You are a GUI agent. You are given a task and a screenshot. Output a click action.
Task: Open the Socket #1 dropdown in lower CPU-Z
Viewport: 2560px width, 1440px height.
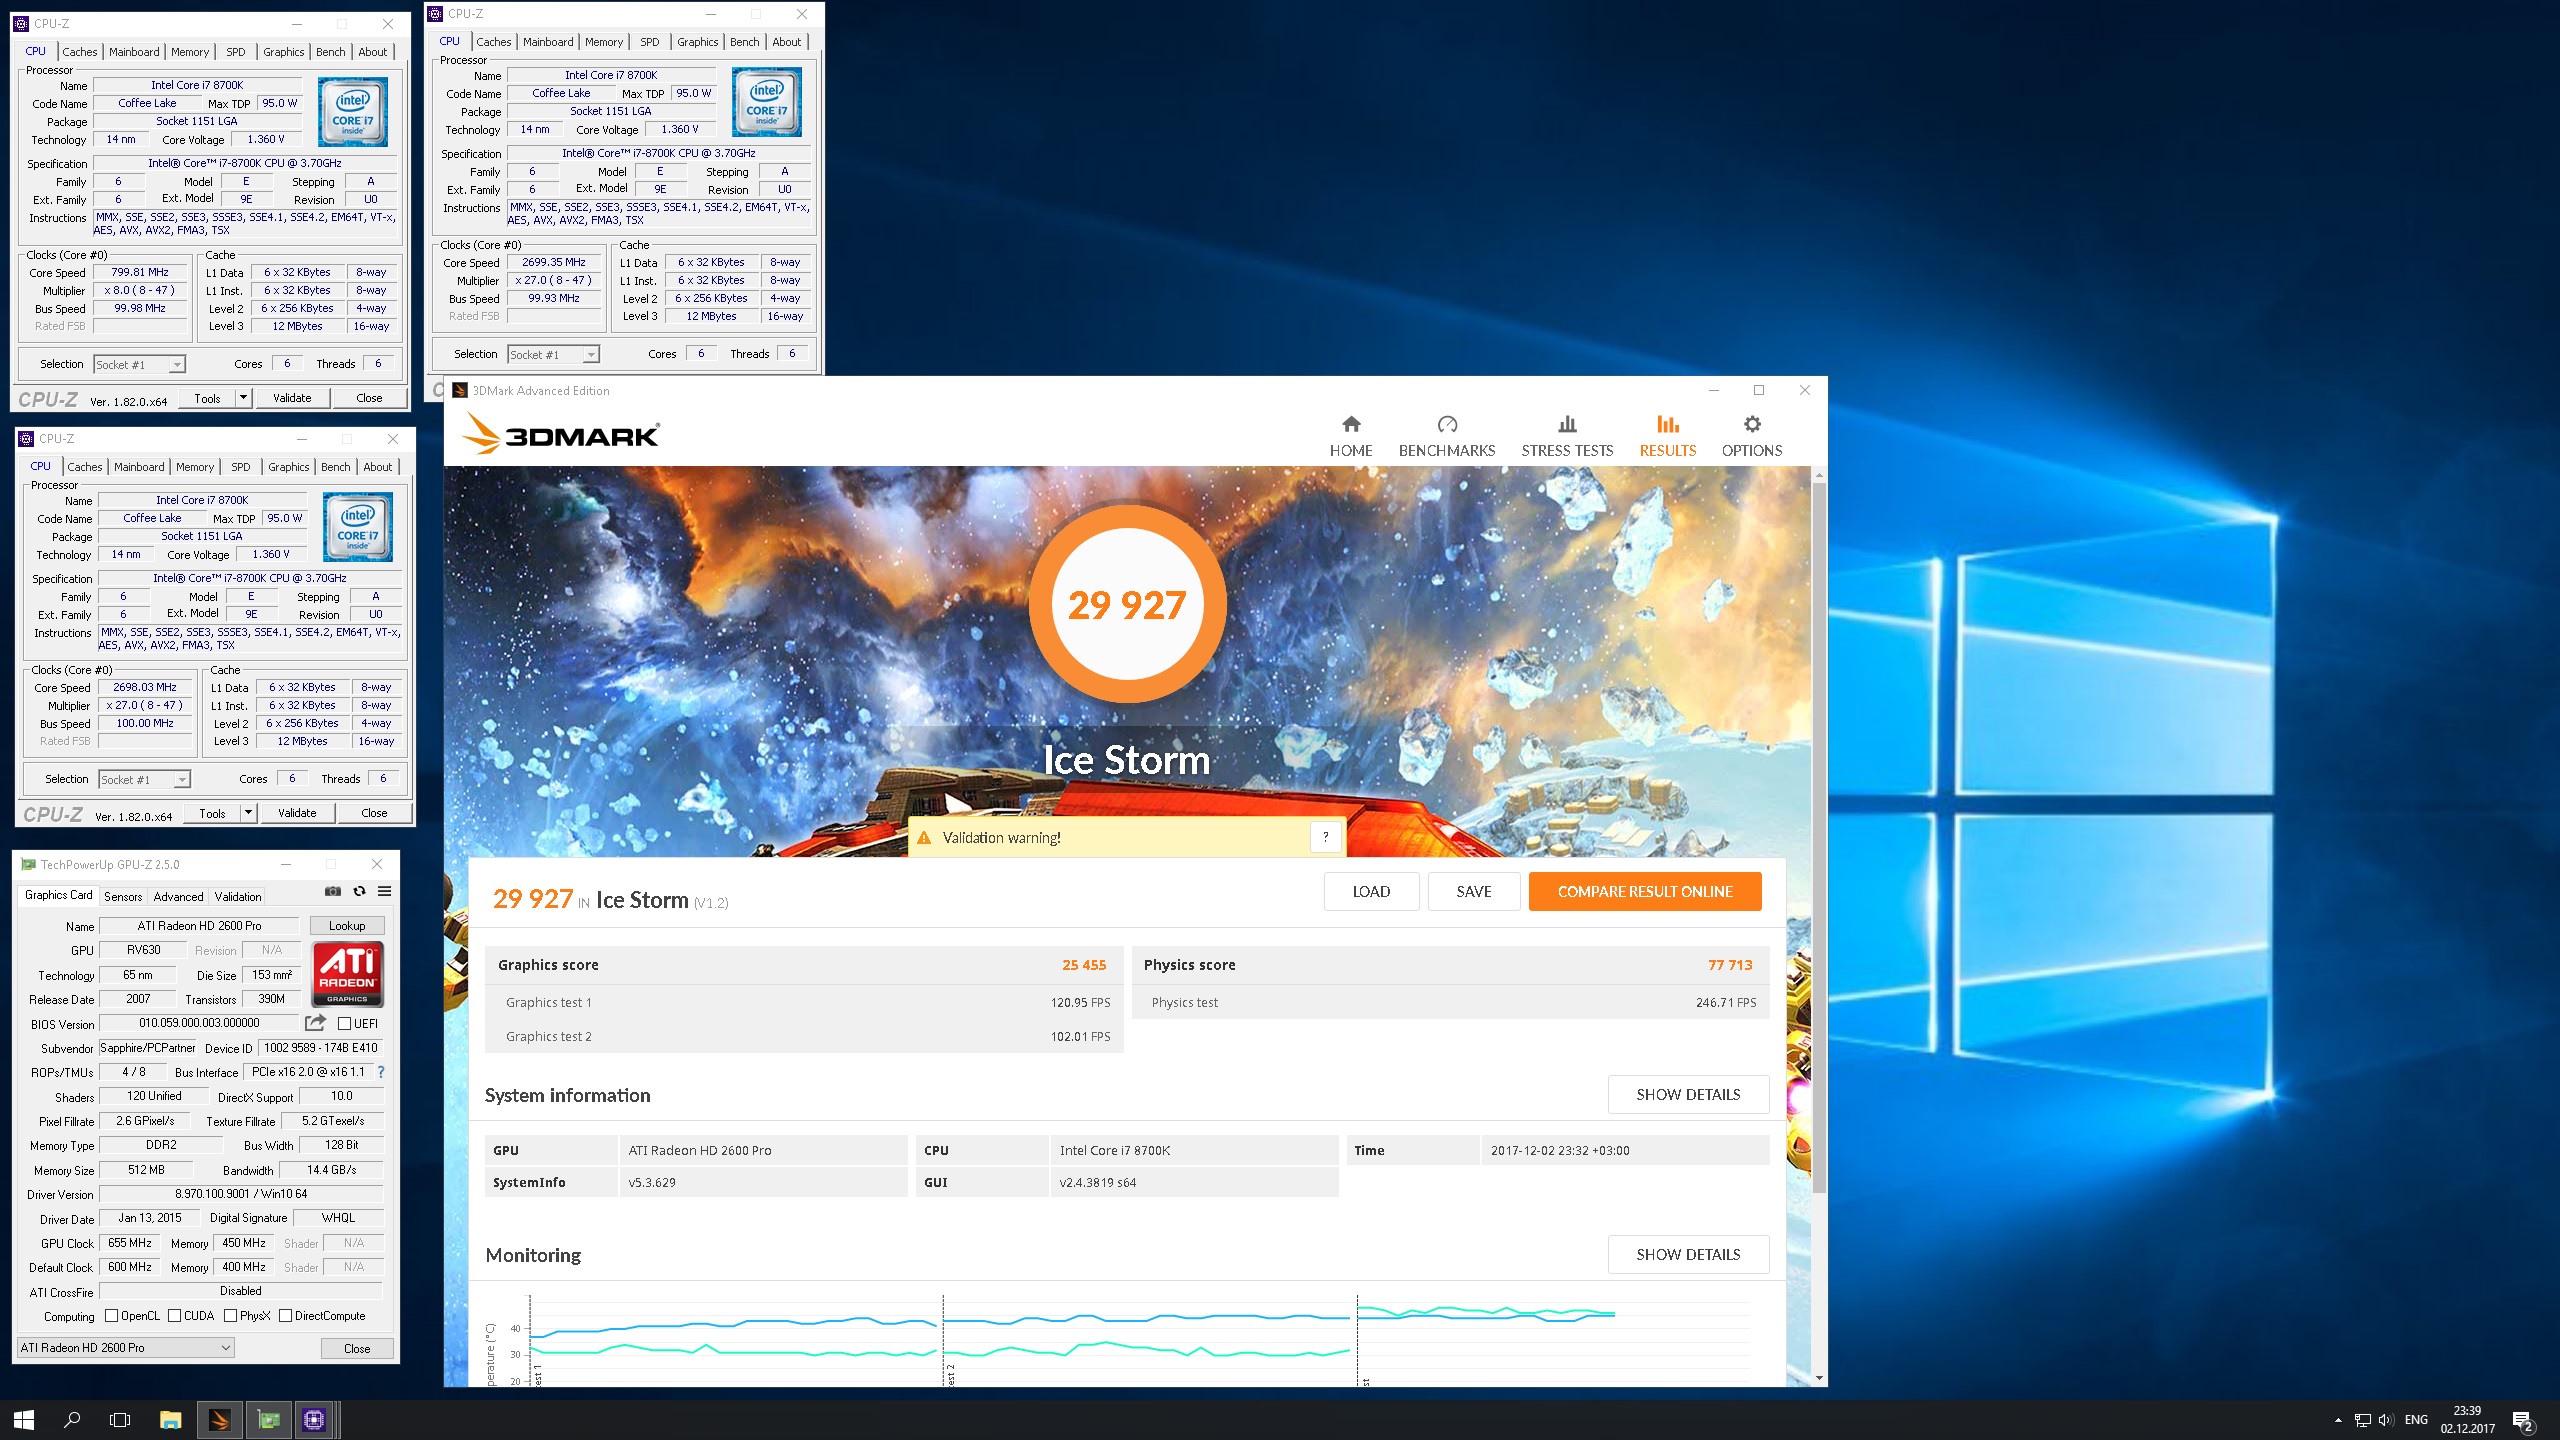point(145,780)
